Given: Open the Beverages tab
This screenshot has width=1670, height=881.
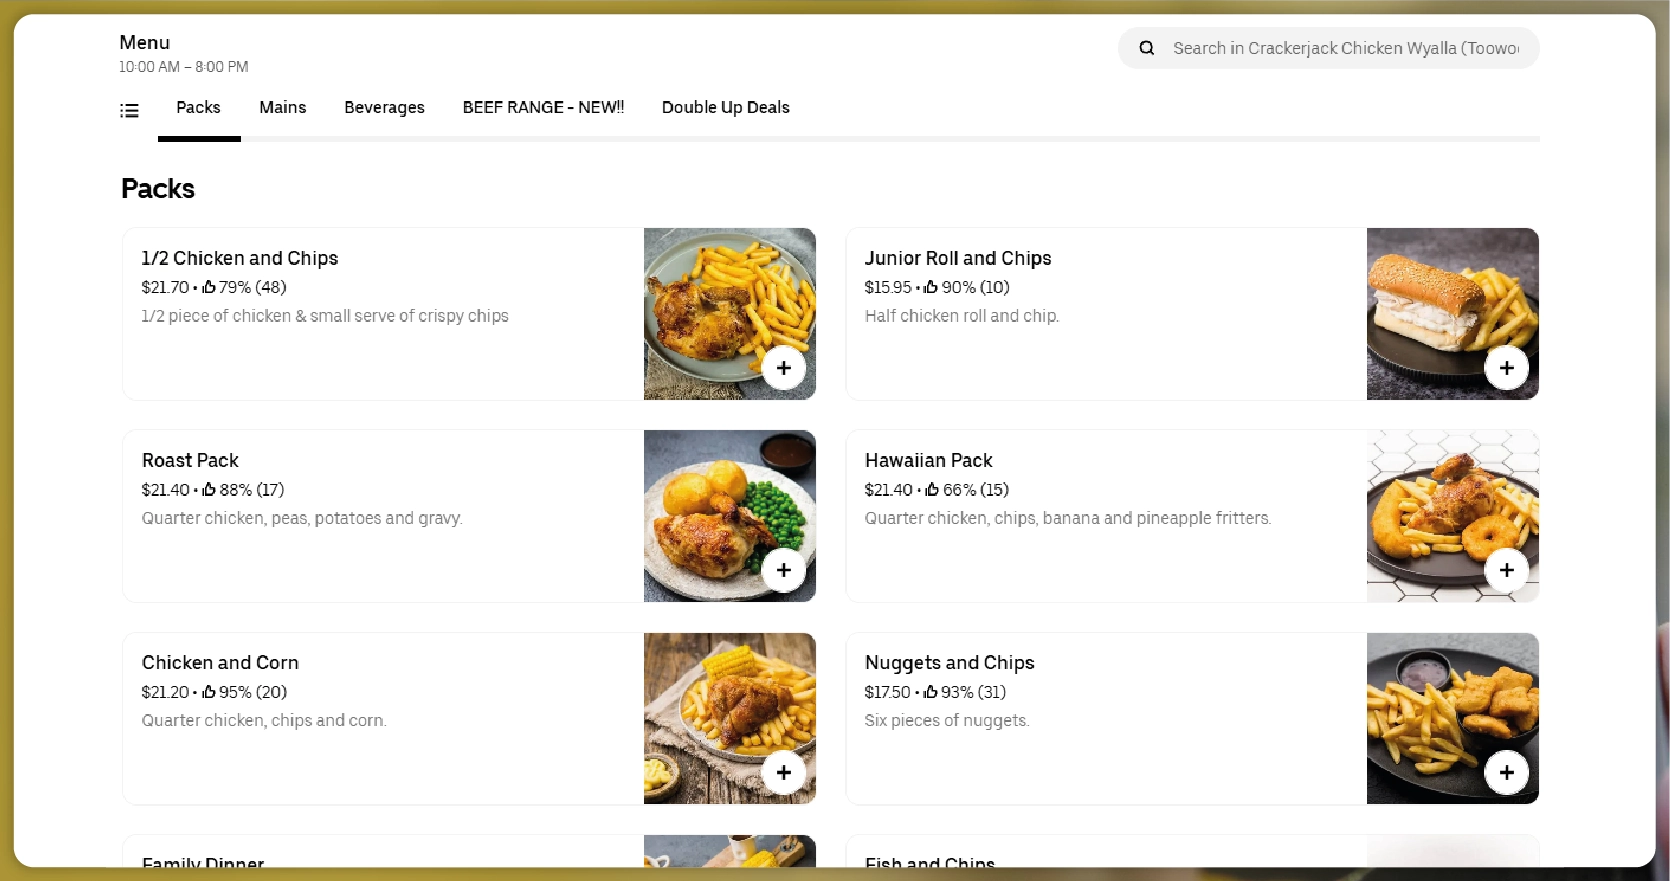Looking at the screenshot, I should coord(384,107).
